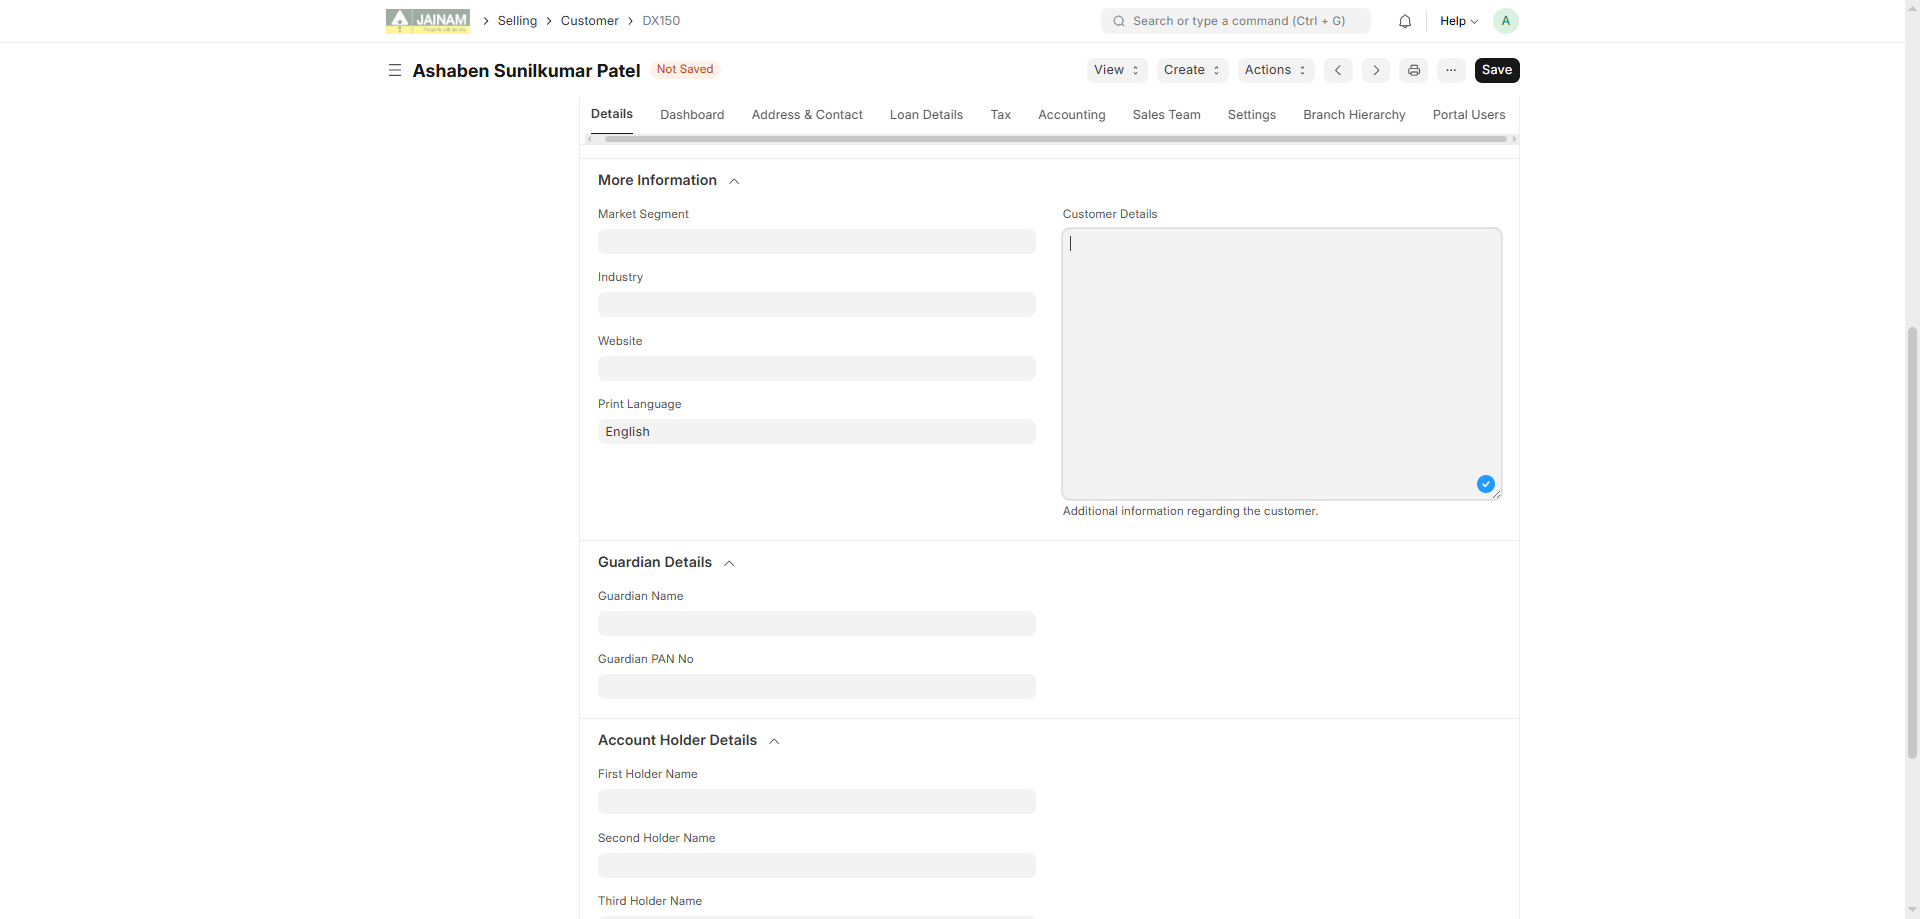1920x919 pixels.
Task: Open the Address & Contact tab
Action: (807, 115)
